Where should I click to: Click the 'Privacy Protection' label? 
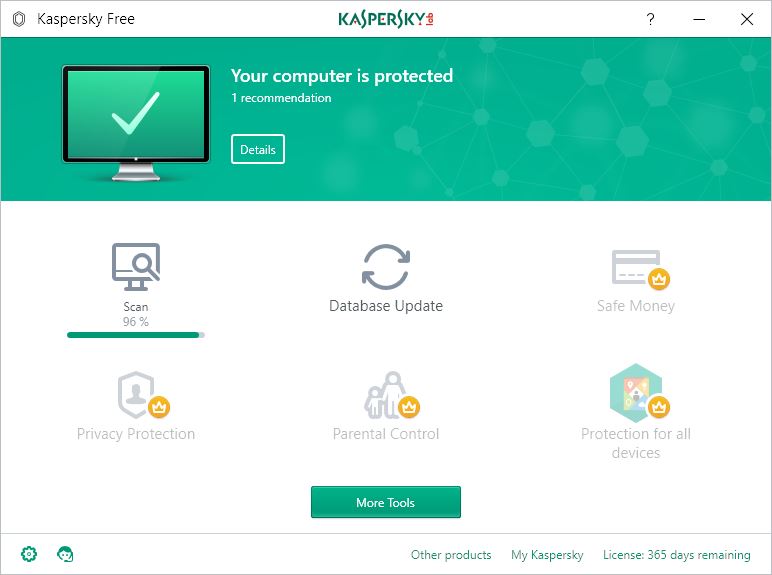(x=136, y=434)
